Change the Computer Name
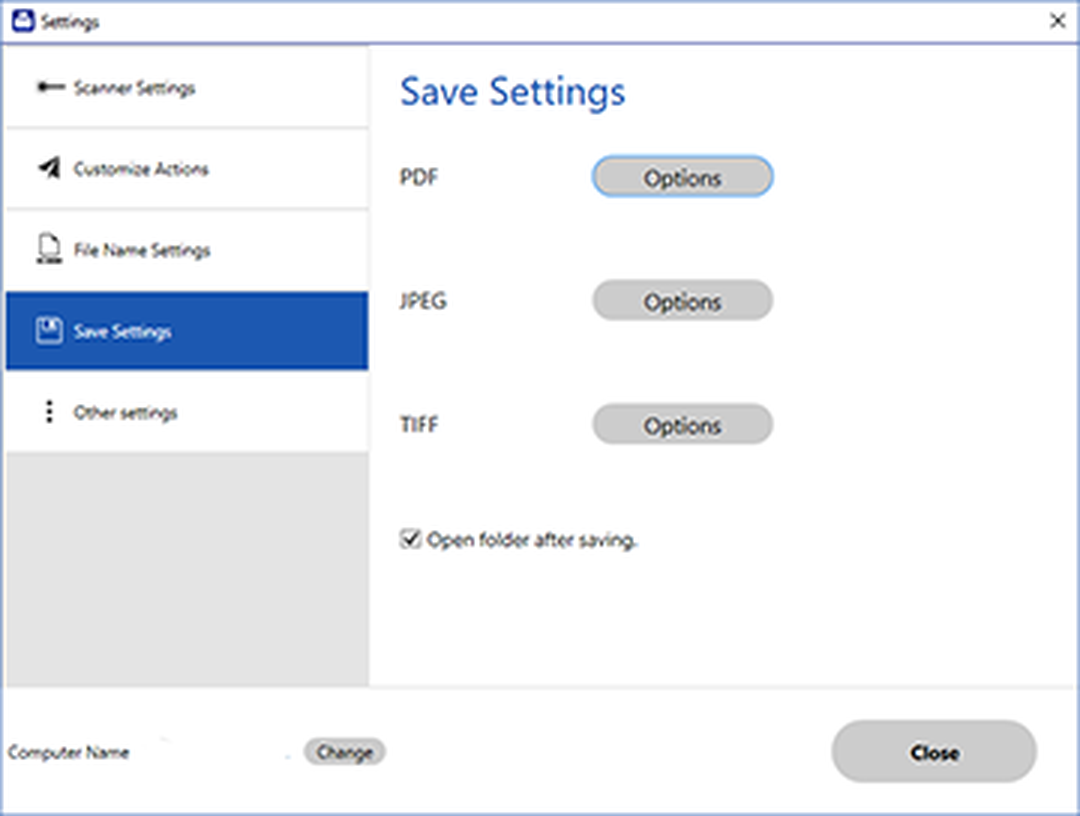Screen dimensions: 1080x816 344,752
